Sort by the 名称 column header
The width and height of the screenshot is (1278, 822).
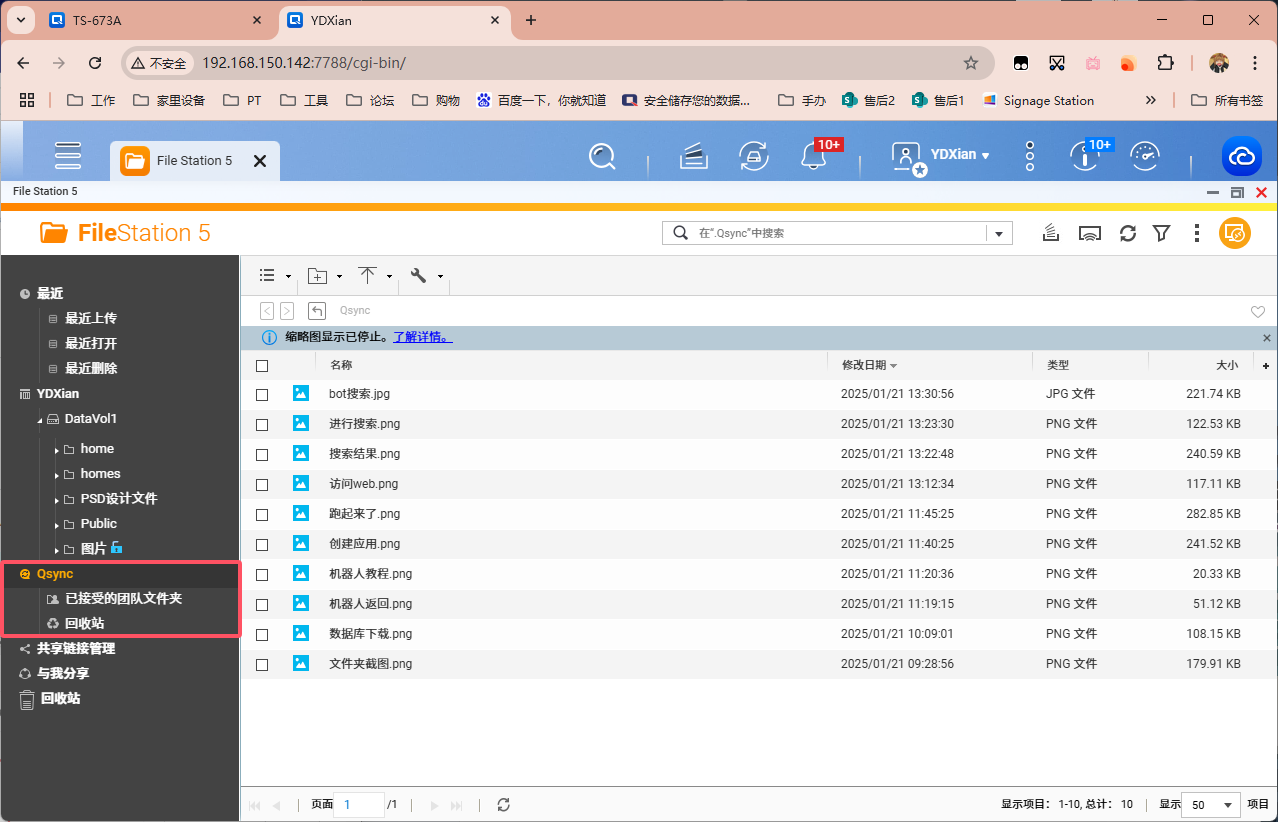click(341, 366)
